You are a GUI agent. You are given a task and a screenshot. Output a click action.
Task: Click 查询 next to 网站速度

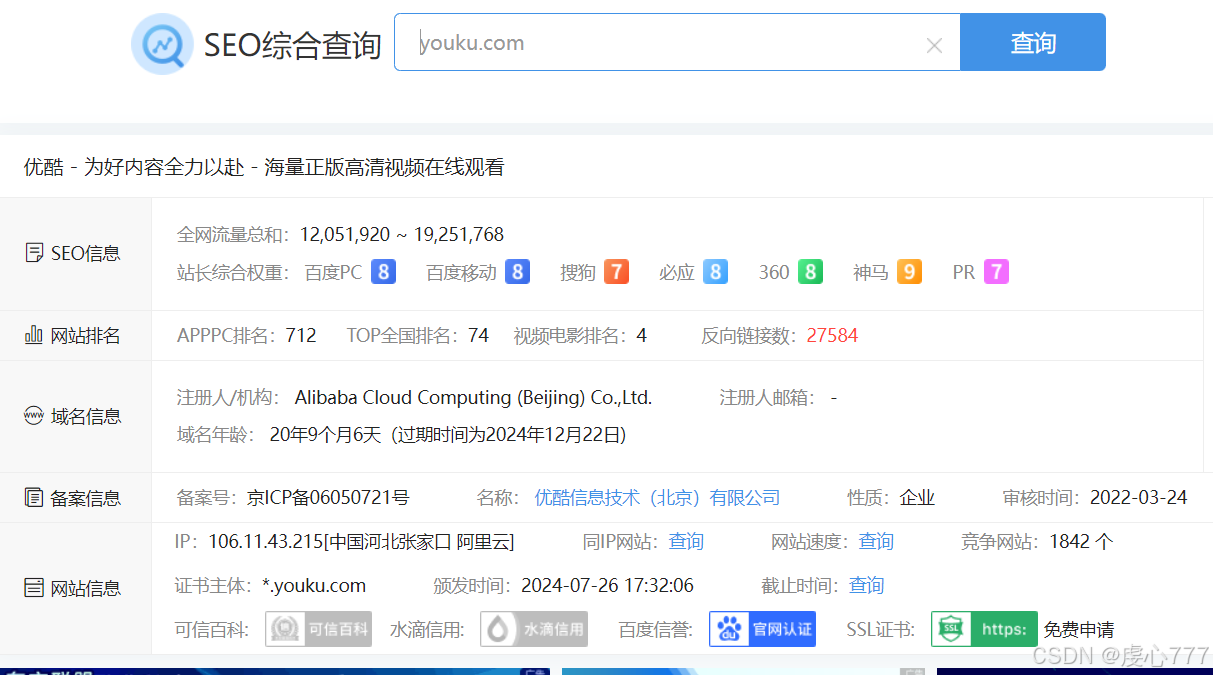click(x=876, y=542)
